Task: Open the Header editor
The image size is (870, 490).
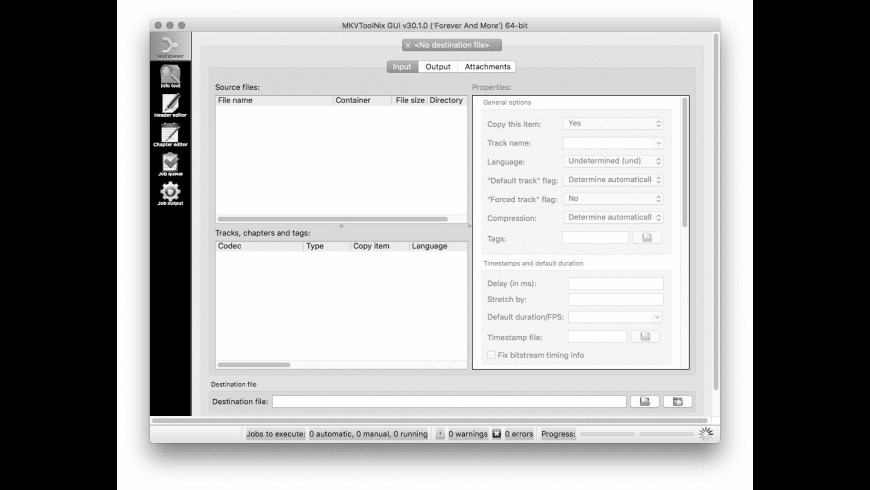Action: (x=170, y=105)
